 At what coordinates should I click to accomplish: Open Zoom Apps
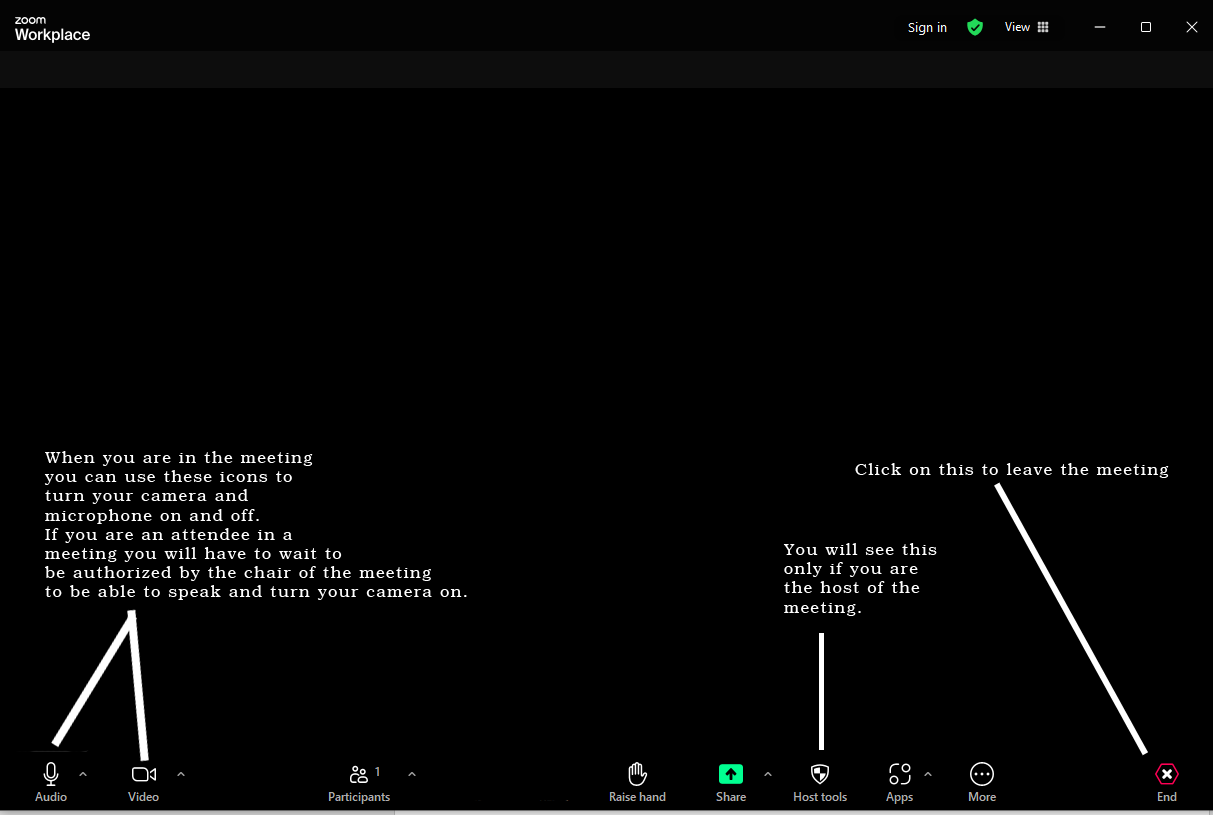[x=899, y=780]
